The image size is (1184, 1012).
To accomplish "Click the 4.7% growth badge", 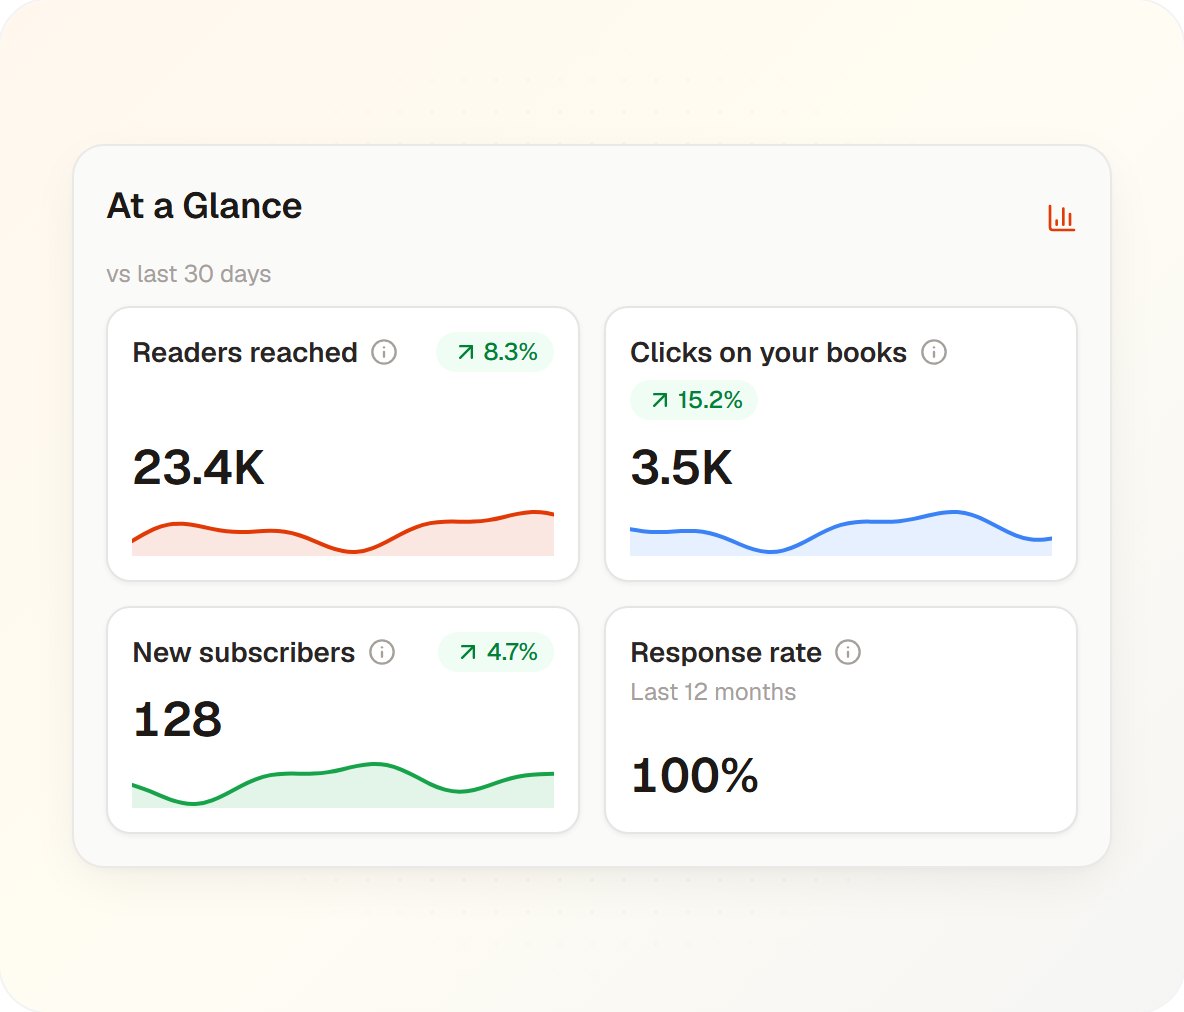I will click(x=496, y=652).
